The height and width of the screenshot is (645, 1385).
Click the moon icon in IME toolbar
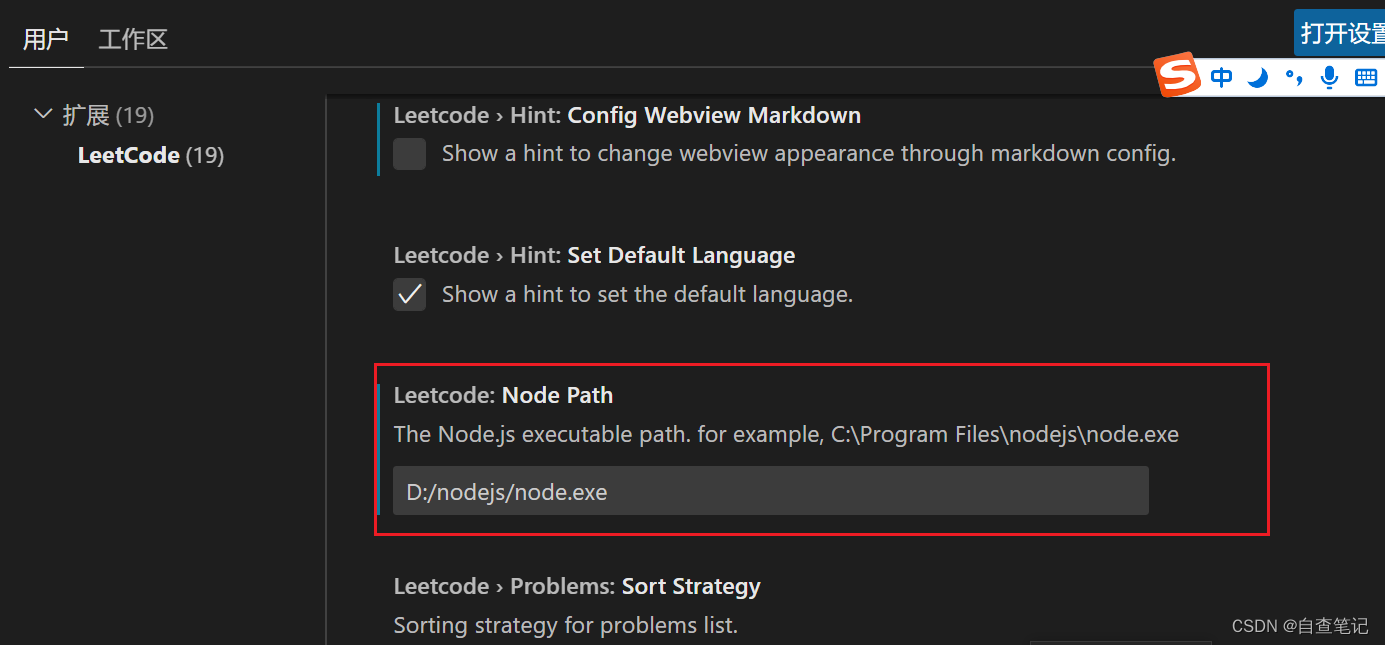pyautogui.click(x=1258, y=77)
